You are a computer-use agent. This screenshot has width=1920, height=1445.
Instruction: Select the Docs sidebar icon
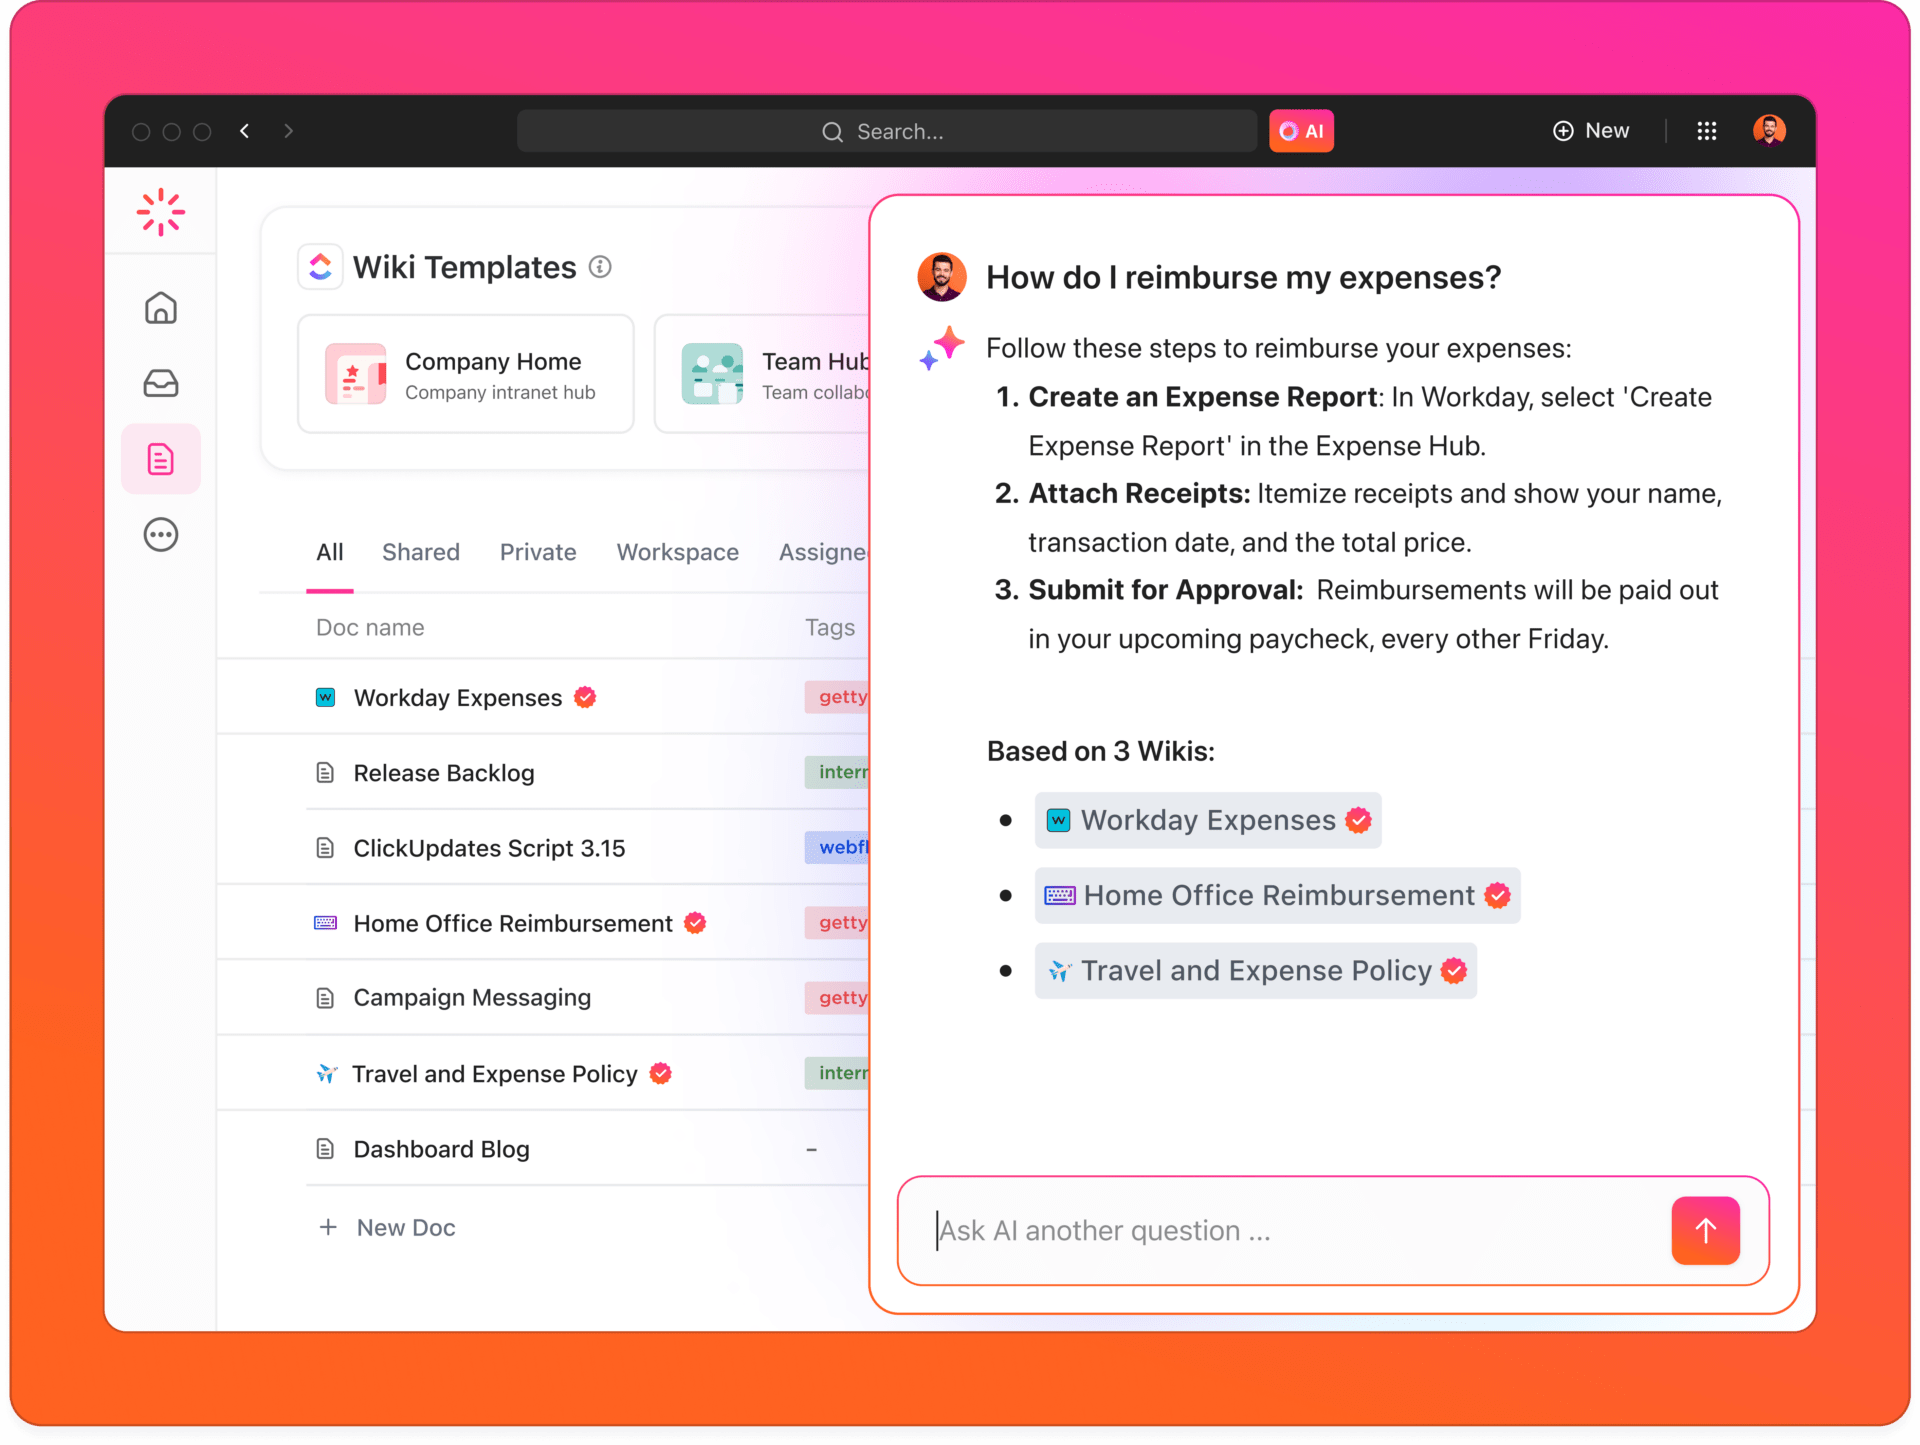coord(161,459)
